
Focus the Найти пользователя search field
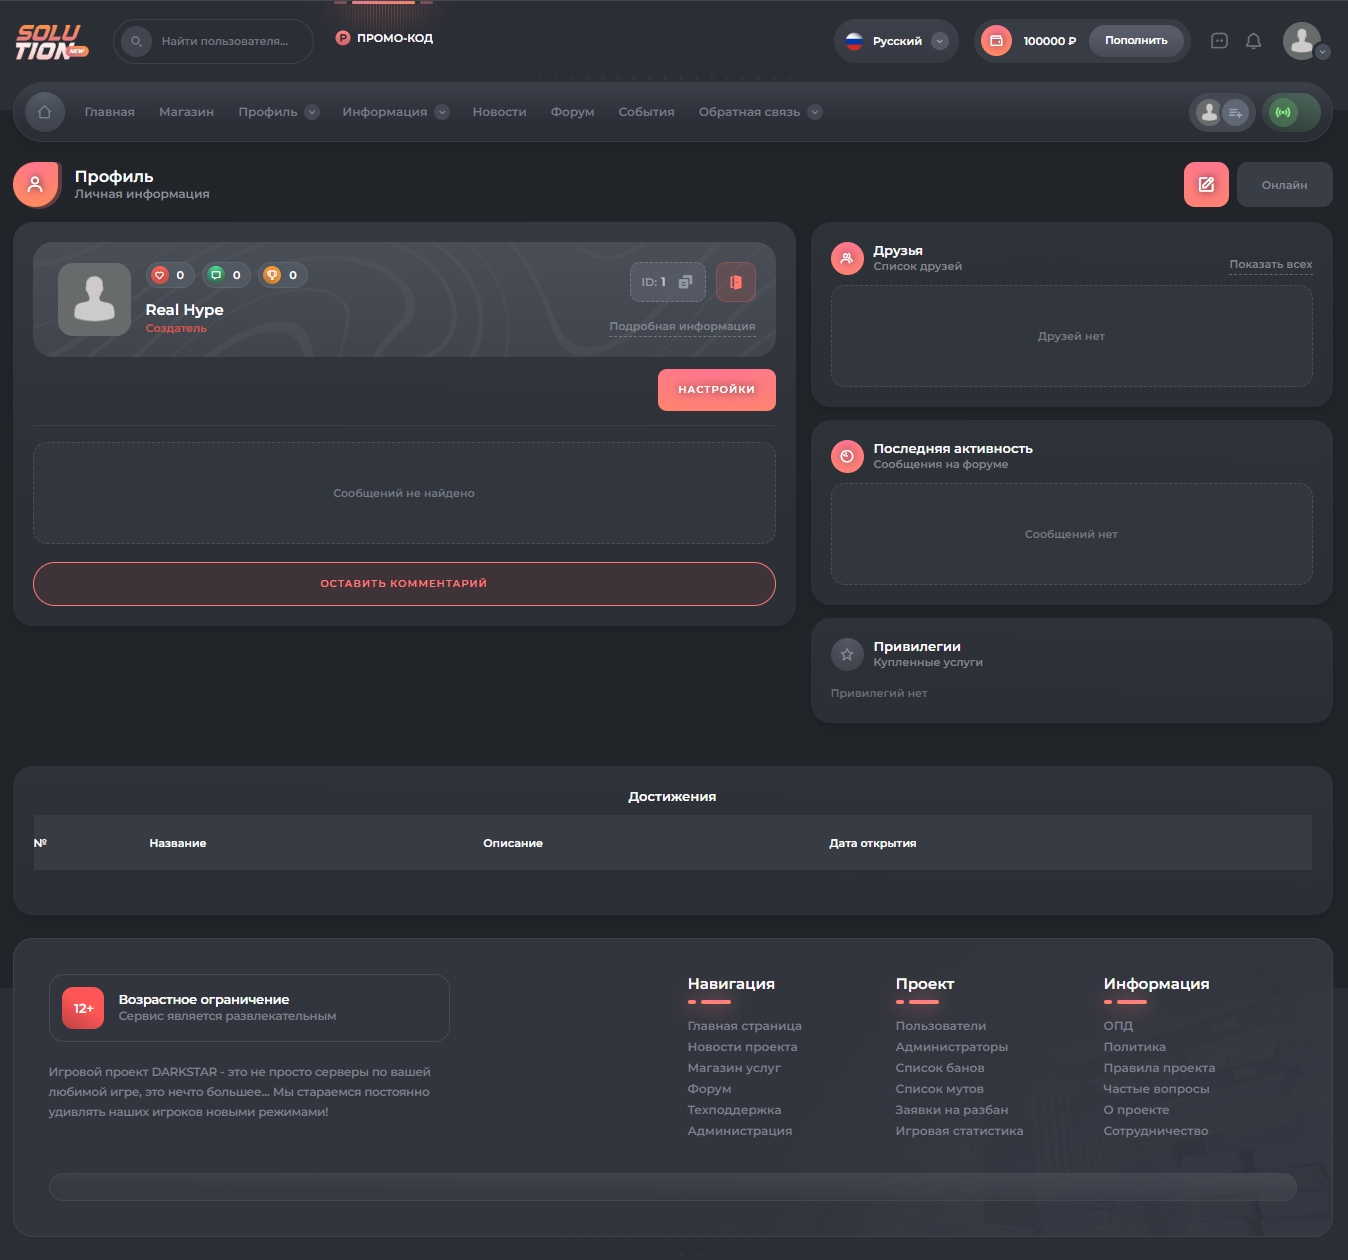225,41
